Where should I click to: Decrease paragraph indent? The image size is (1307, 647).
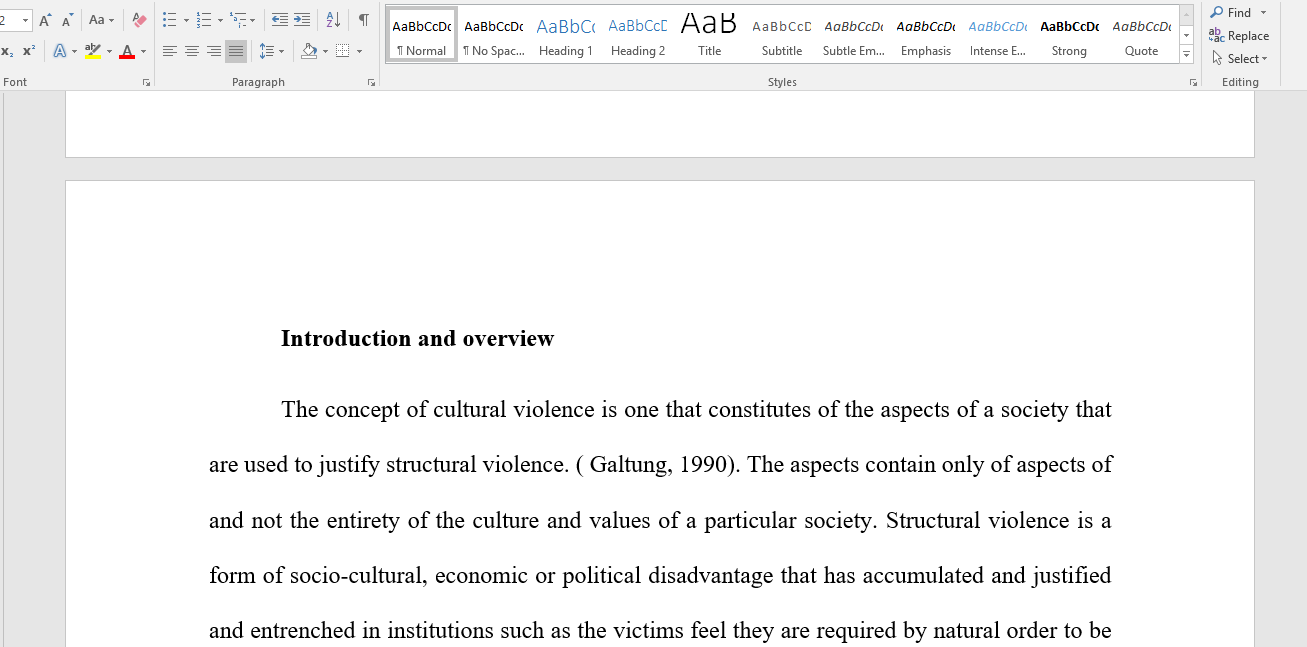[279, 20]
